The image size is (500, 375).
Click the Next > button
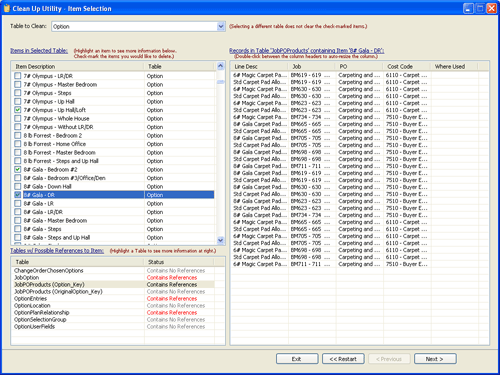pyautogui.click(x=435, y=359)
